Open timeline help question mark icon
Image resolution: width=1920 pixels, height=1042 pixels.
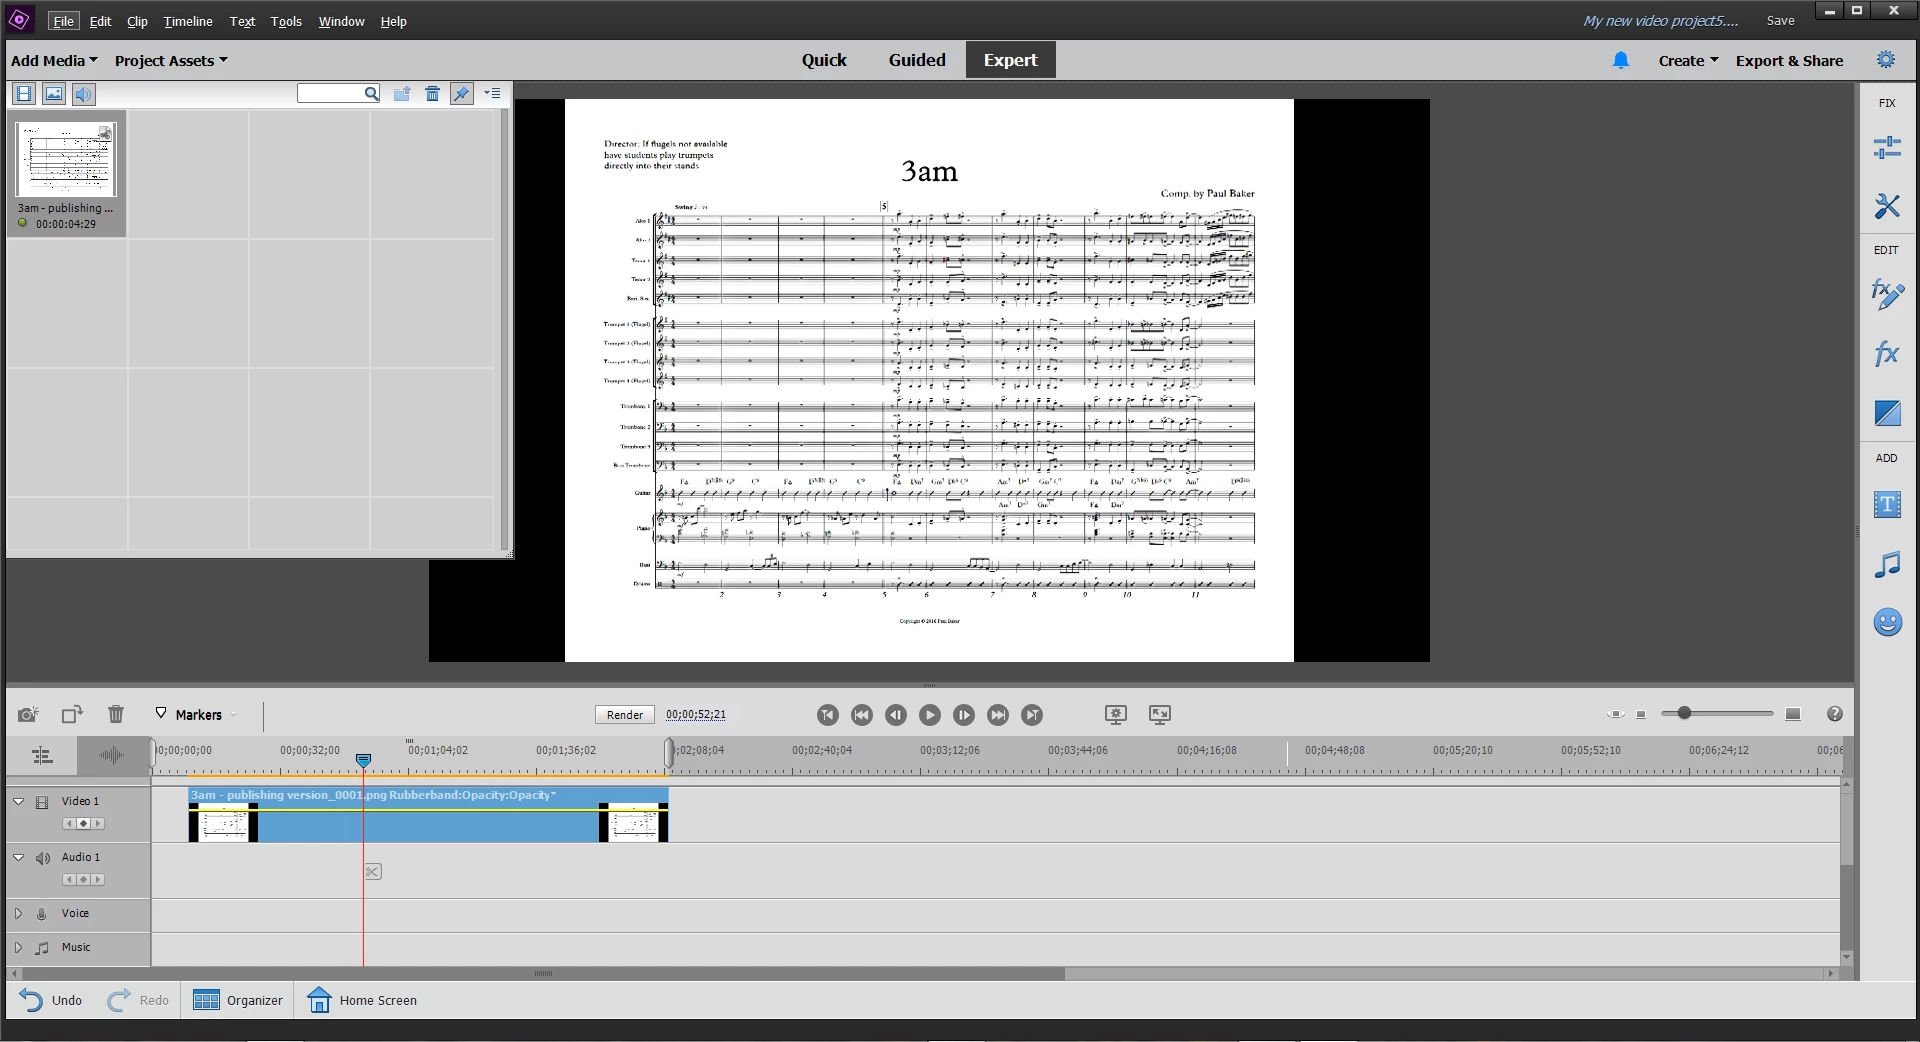[x=1834, y=714]
